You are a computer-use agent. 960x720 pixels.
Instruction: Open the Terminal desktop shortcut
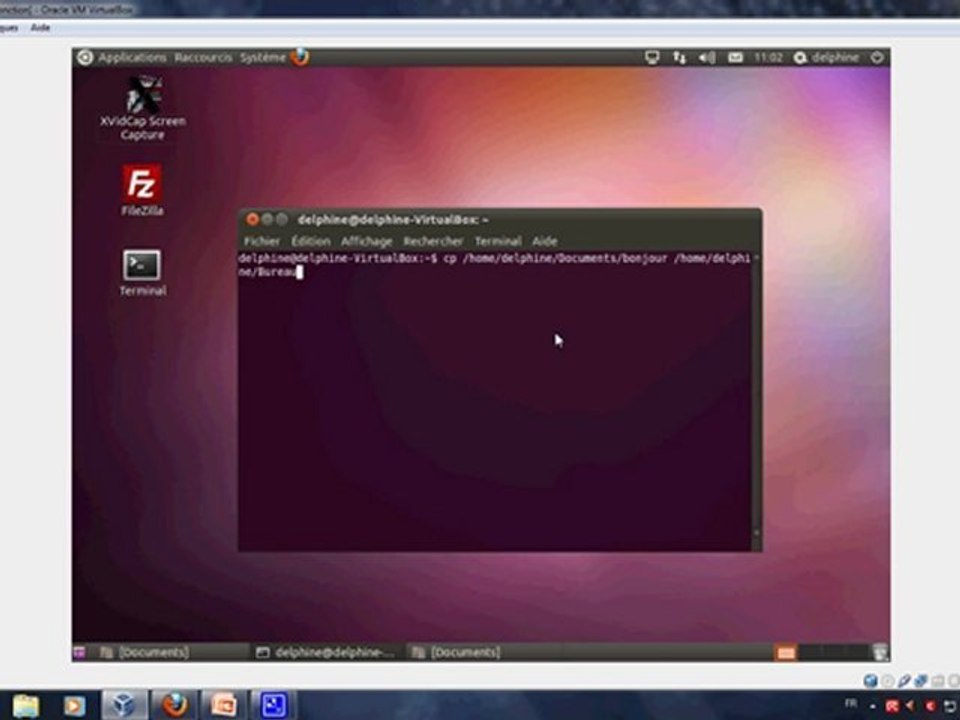142,273
